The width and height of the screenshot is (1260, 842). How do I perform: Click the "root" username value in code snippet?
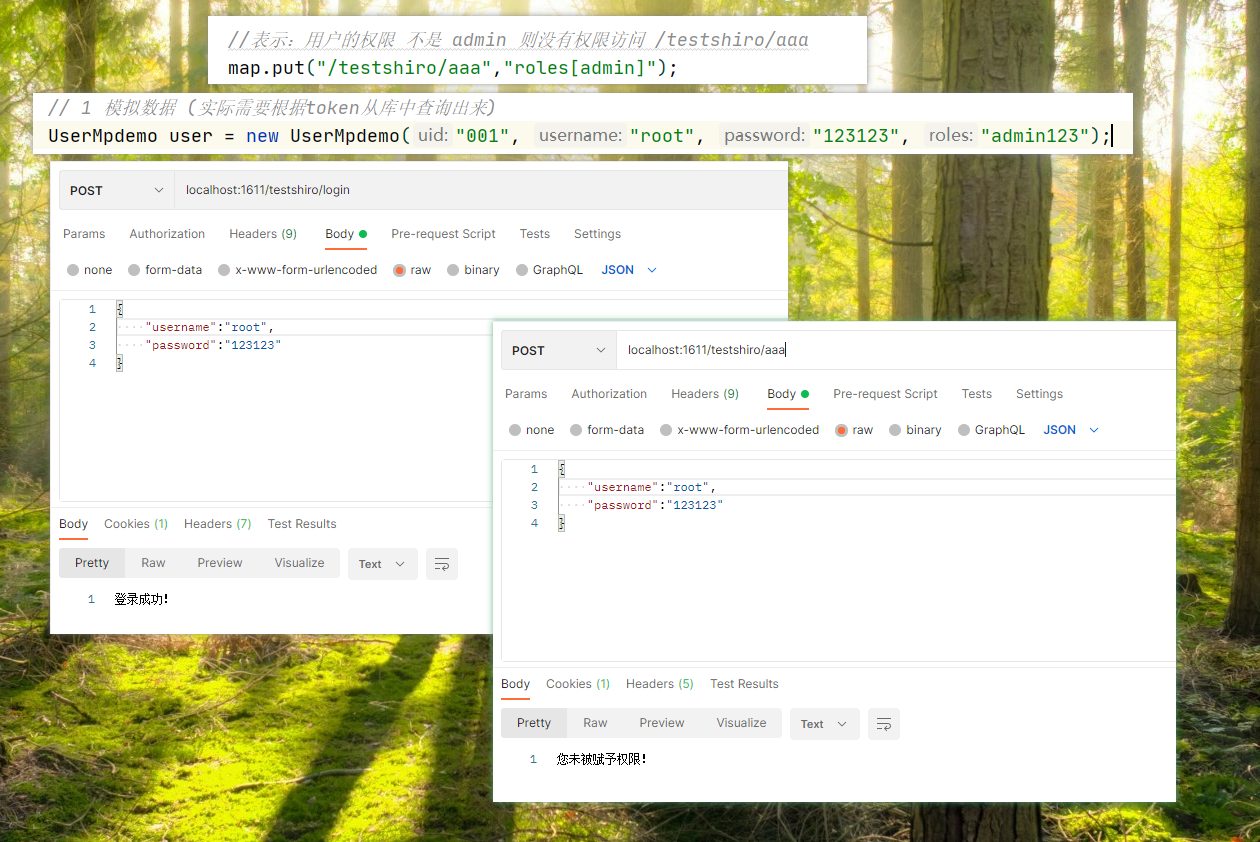coord(662,135)
